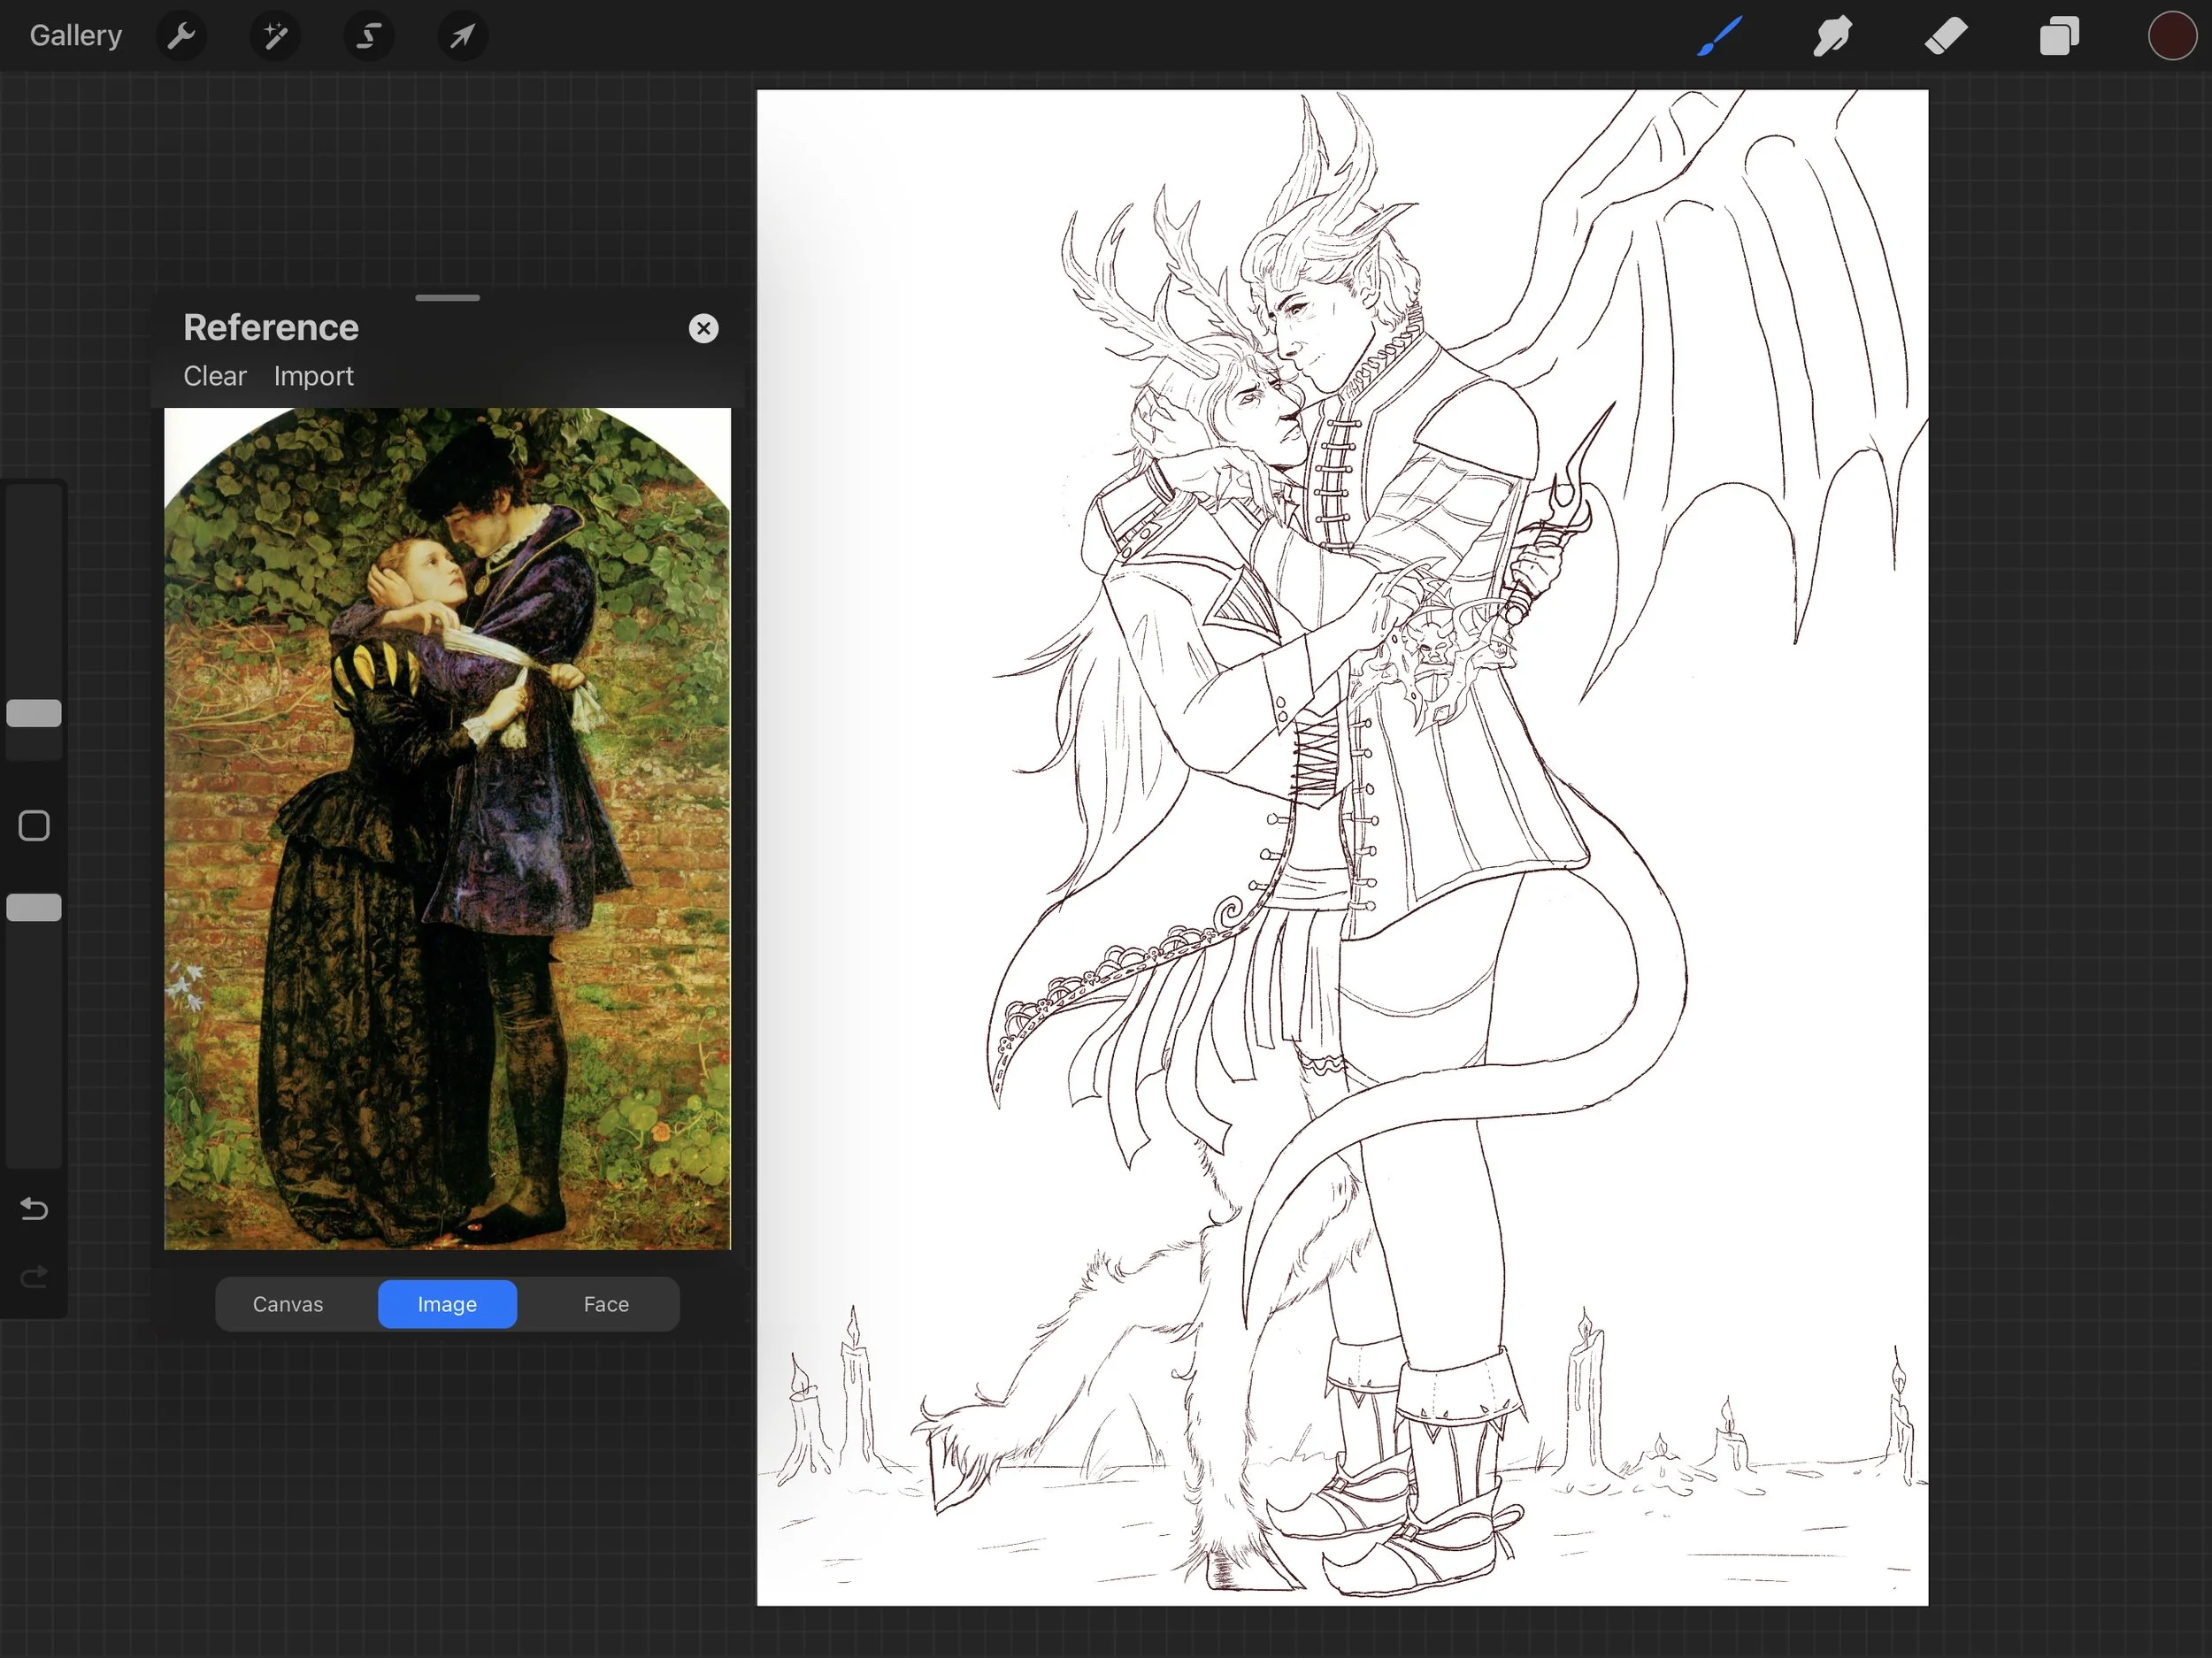Select the Image reference tab
The width and height of the screenshot is (2212, 1658).
(447, 1304)
